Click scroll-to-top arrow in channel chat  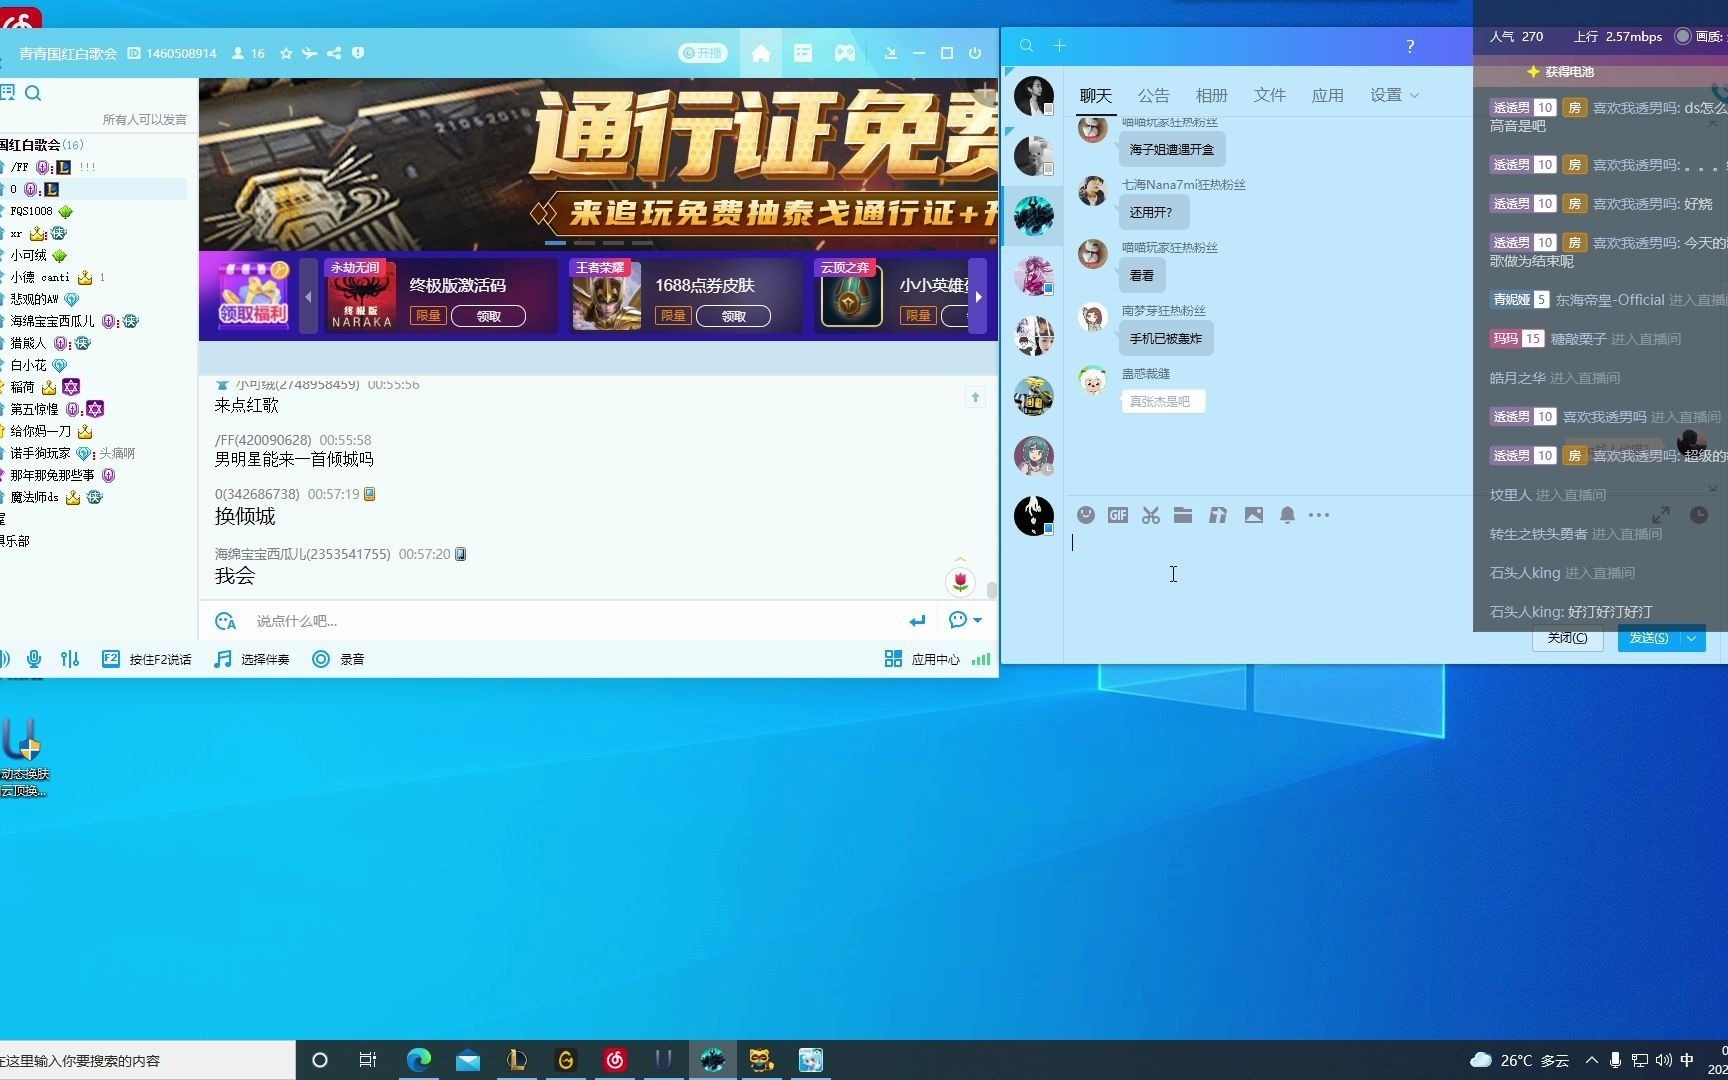click(x=975, y=398)
